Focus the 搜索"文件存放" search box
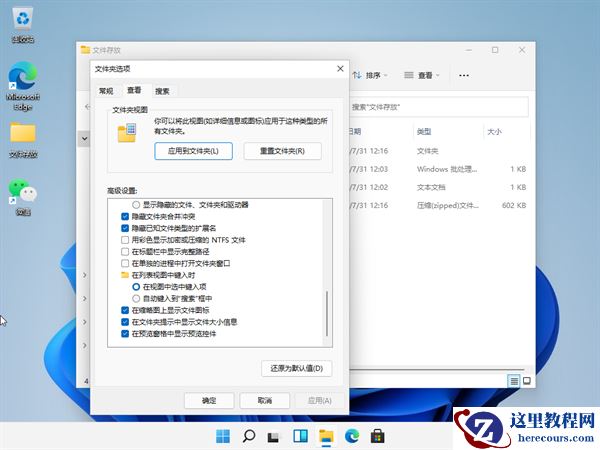This screenshot has width=600, height=450. pyautogui.click(x=439, y=107)
